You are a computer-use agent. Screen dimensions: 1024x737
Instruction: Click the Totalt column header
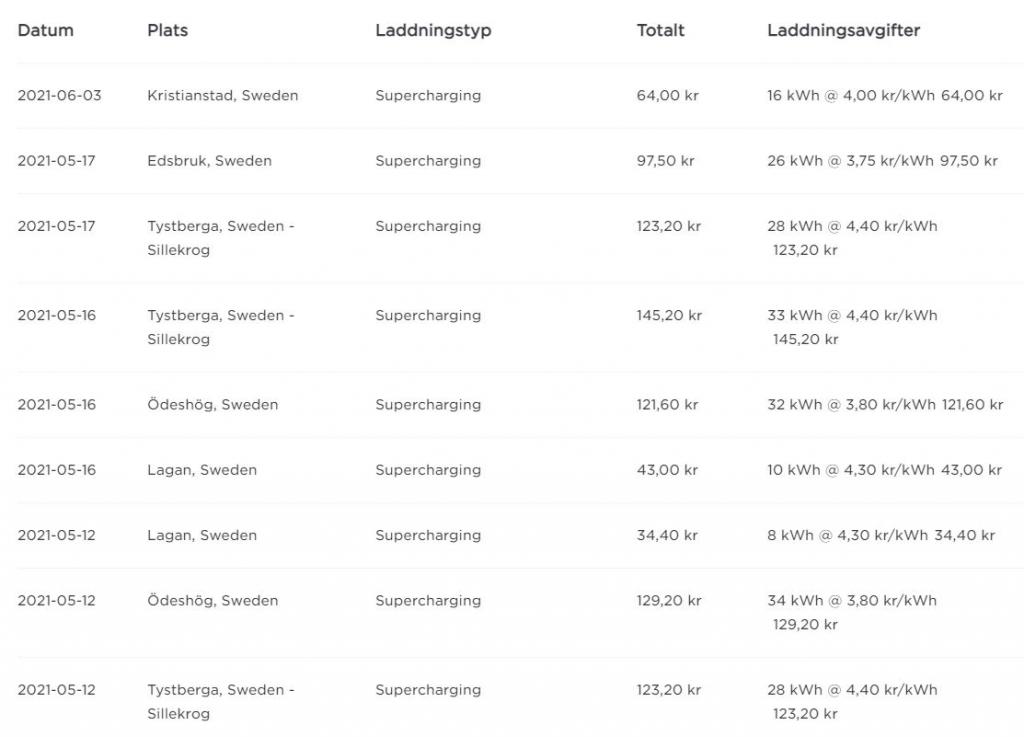(660, 31)
